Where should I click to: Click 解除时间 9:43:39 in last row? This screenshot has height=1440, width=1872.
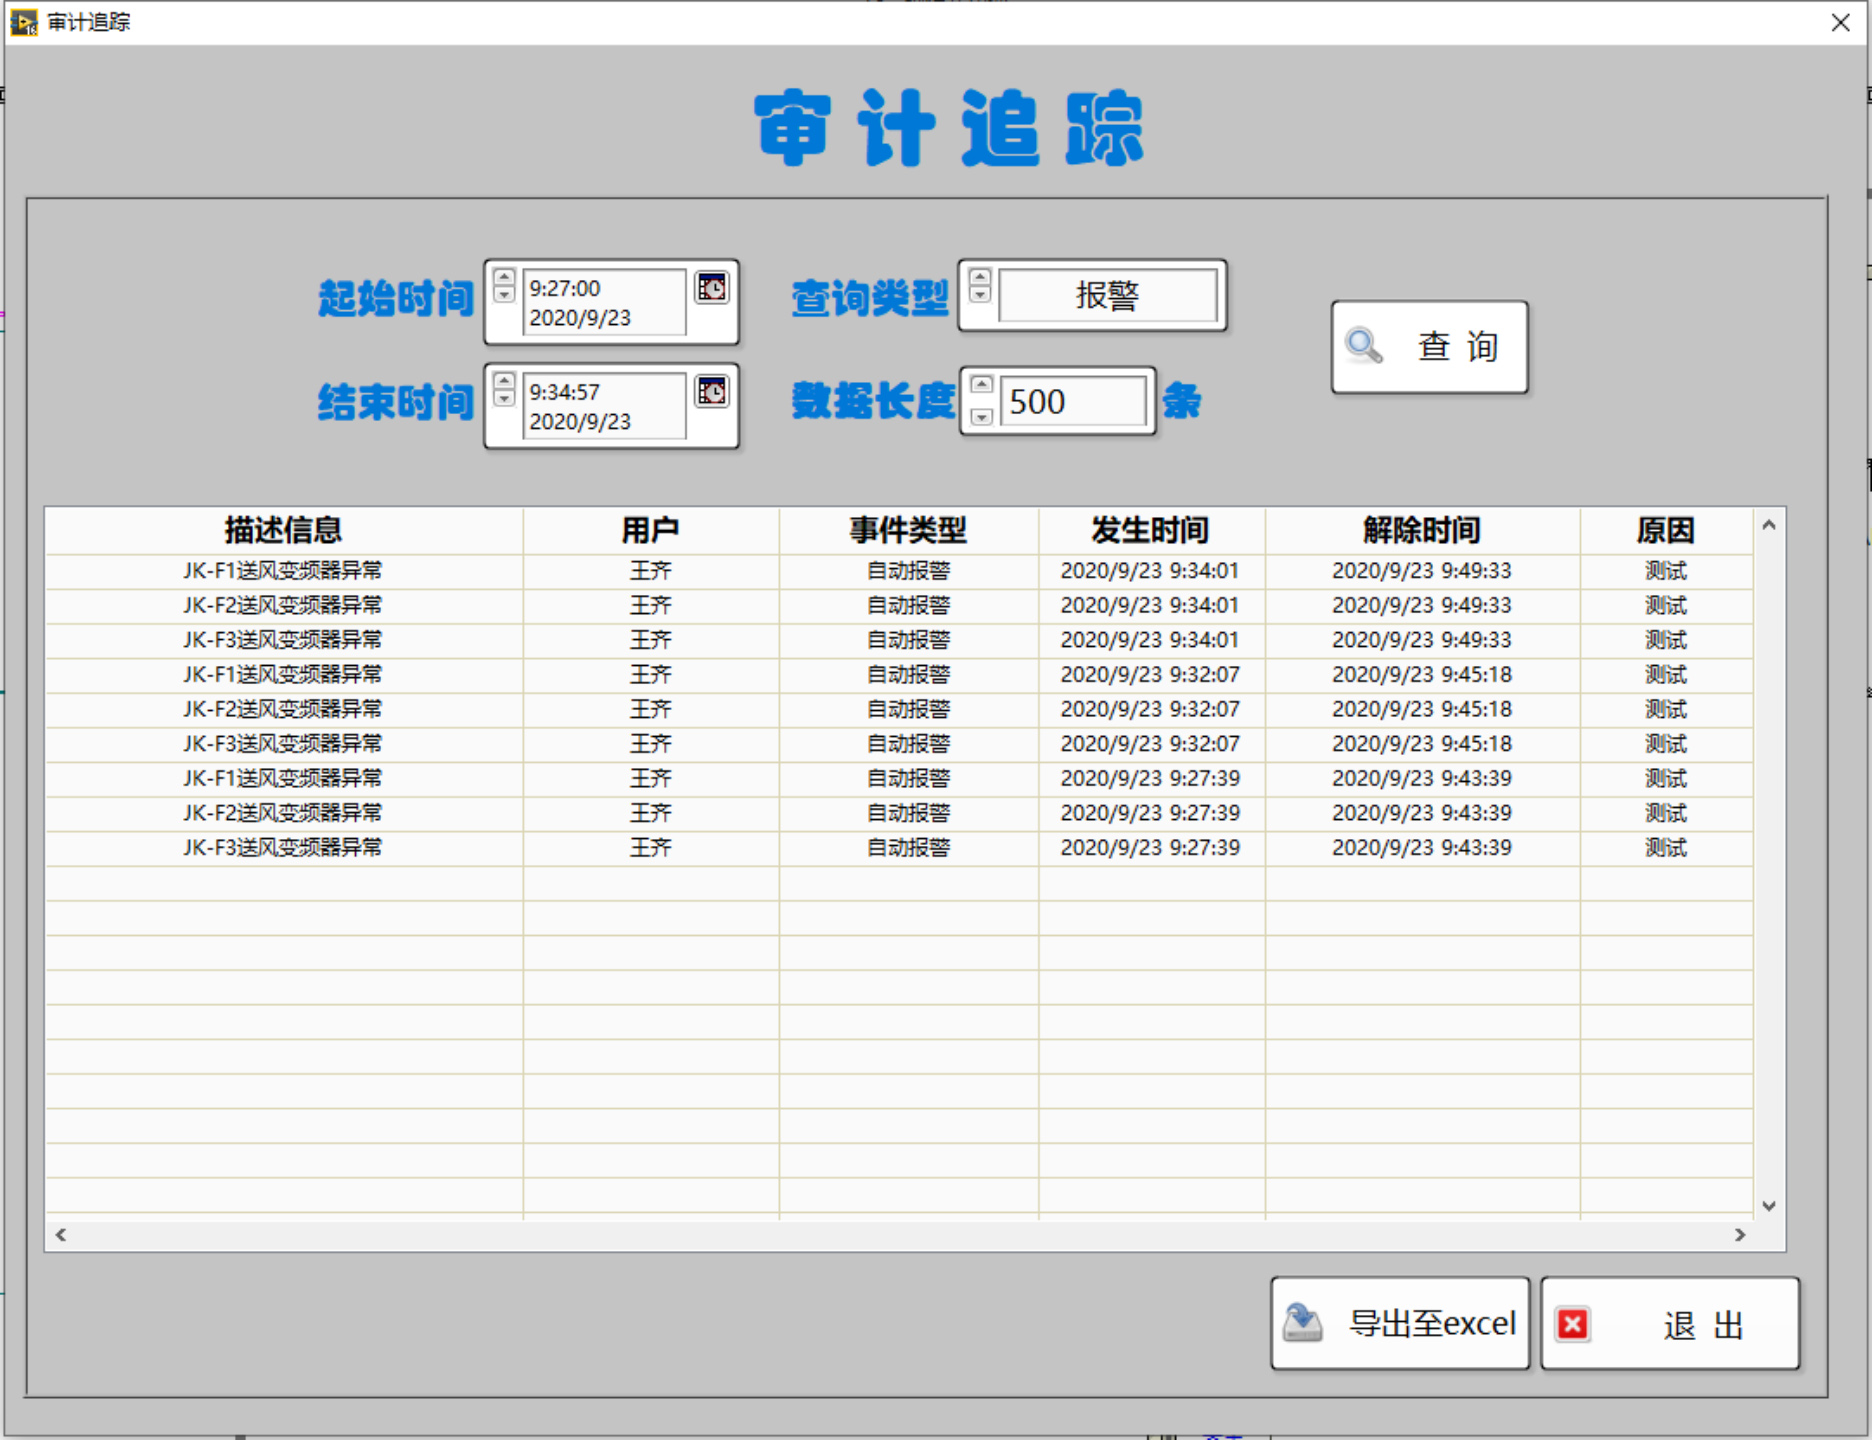point(1422,848)
